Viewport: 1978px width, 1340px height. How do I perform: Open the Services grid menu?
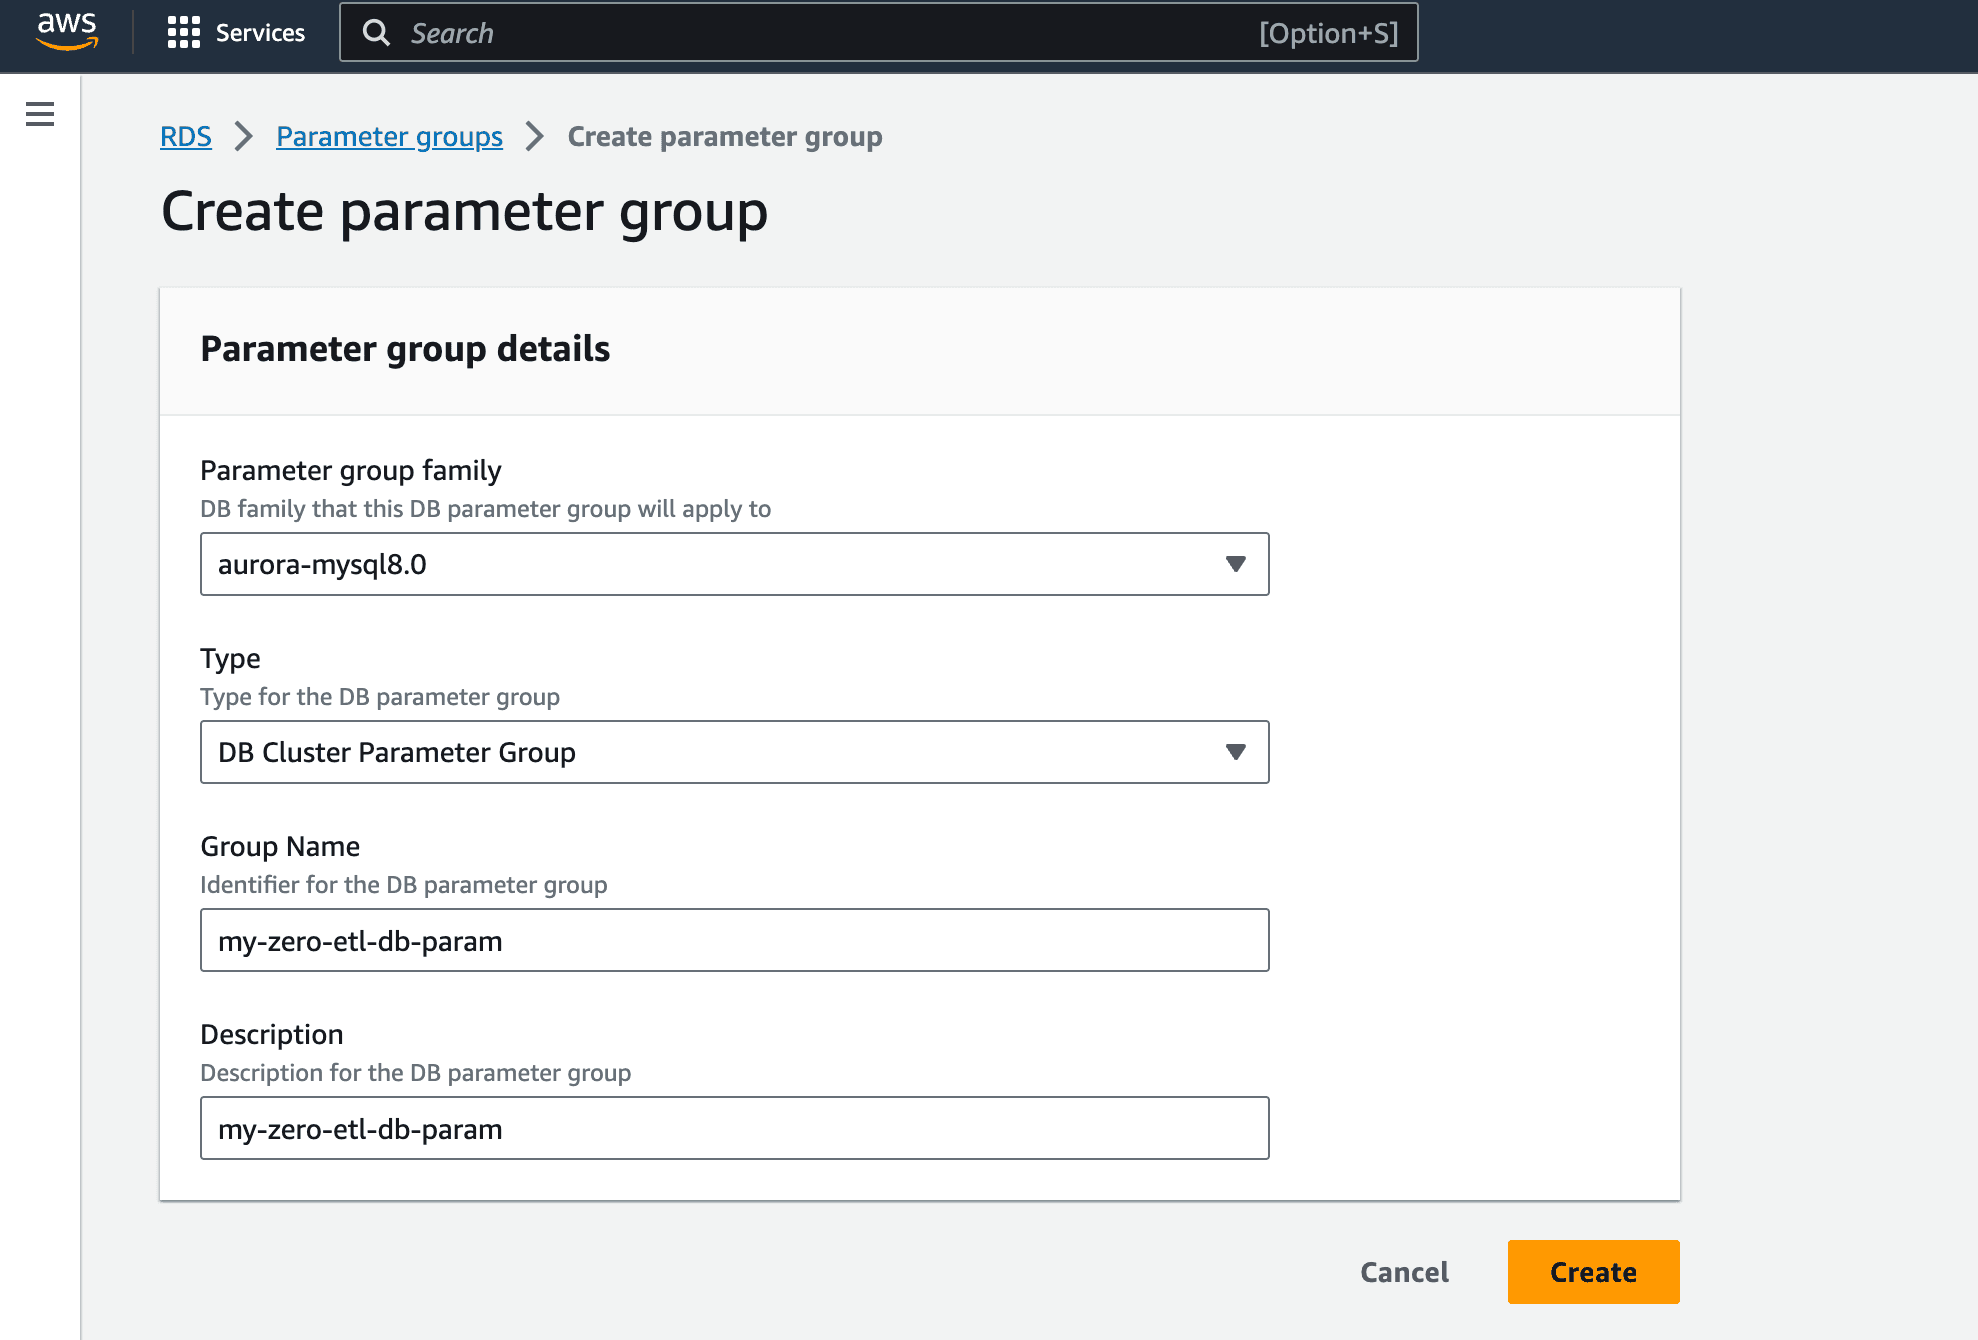click(x=183, y=33)
